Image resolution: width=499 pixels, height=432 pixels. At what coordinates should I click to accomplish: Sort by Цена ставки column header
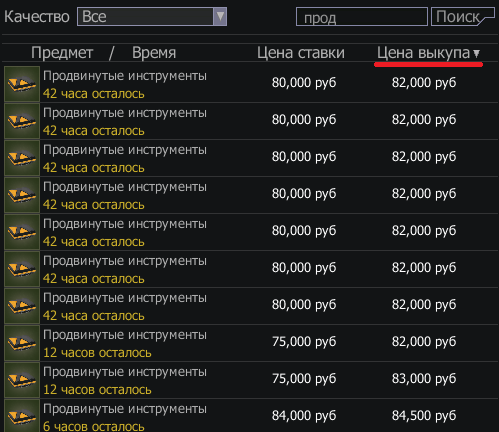[x=301, y=53]
